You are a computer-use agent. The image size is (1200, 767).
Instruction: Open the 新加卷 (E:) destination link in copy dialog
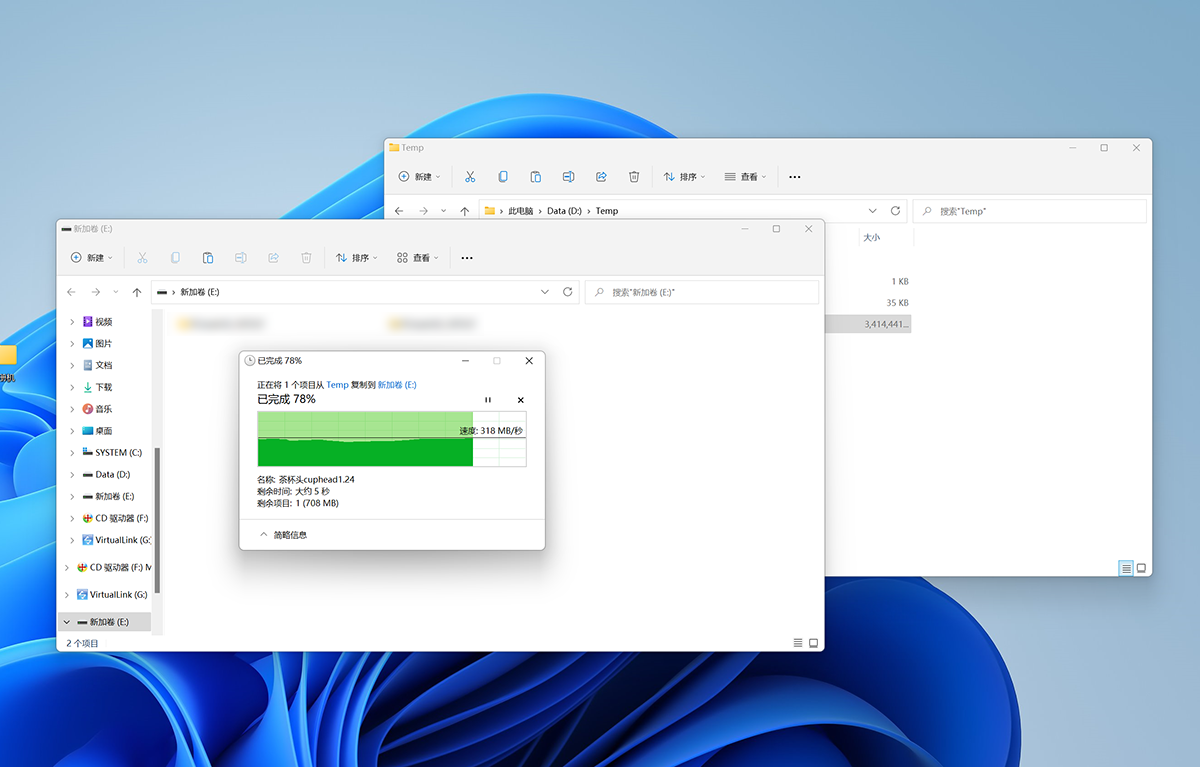click(397, 385)
